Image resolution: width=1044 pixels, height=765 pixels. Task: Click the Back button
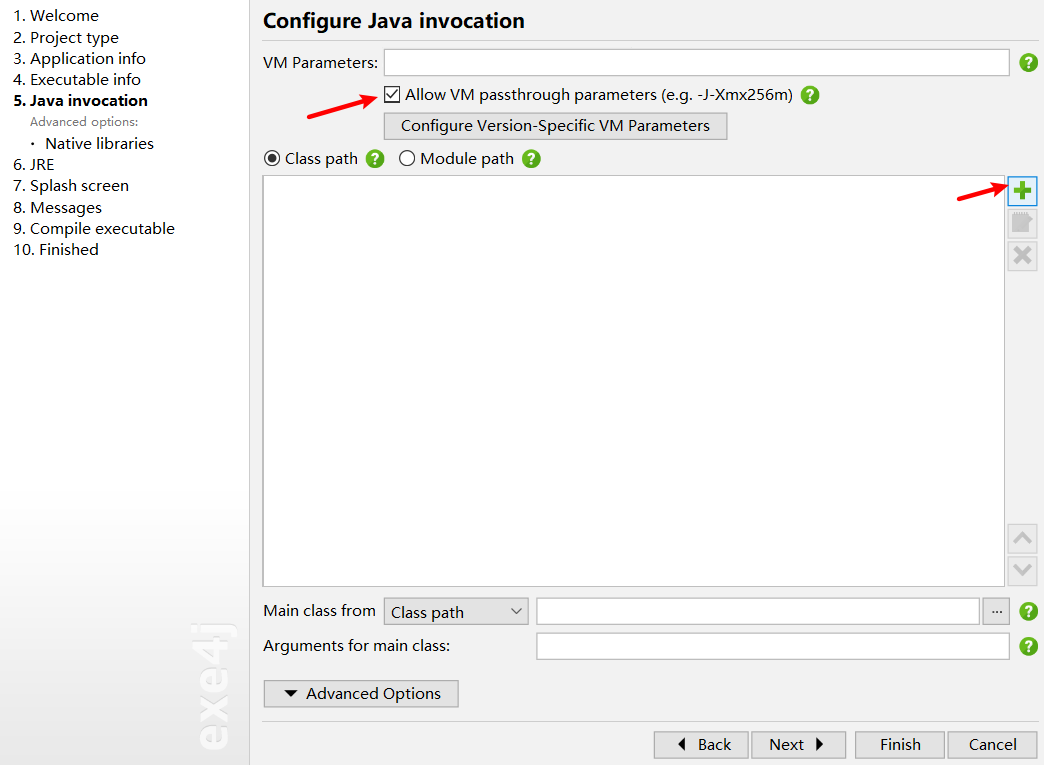point(701,745)
